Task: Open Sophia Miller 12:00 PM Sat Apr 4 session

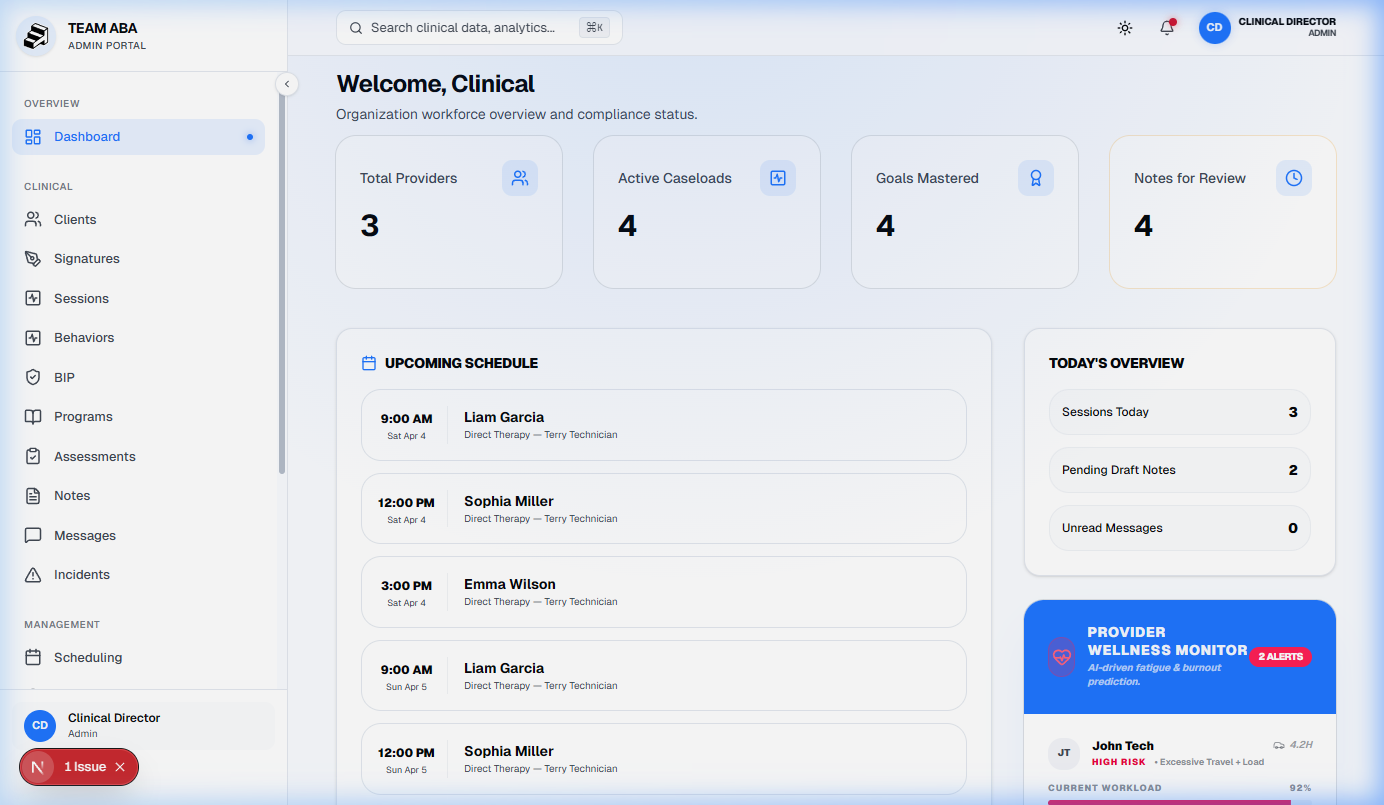Action: tap(664, 509)
